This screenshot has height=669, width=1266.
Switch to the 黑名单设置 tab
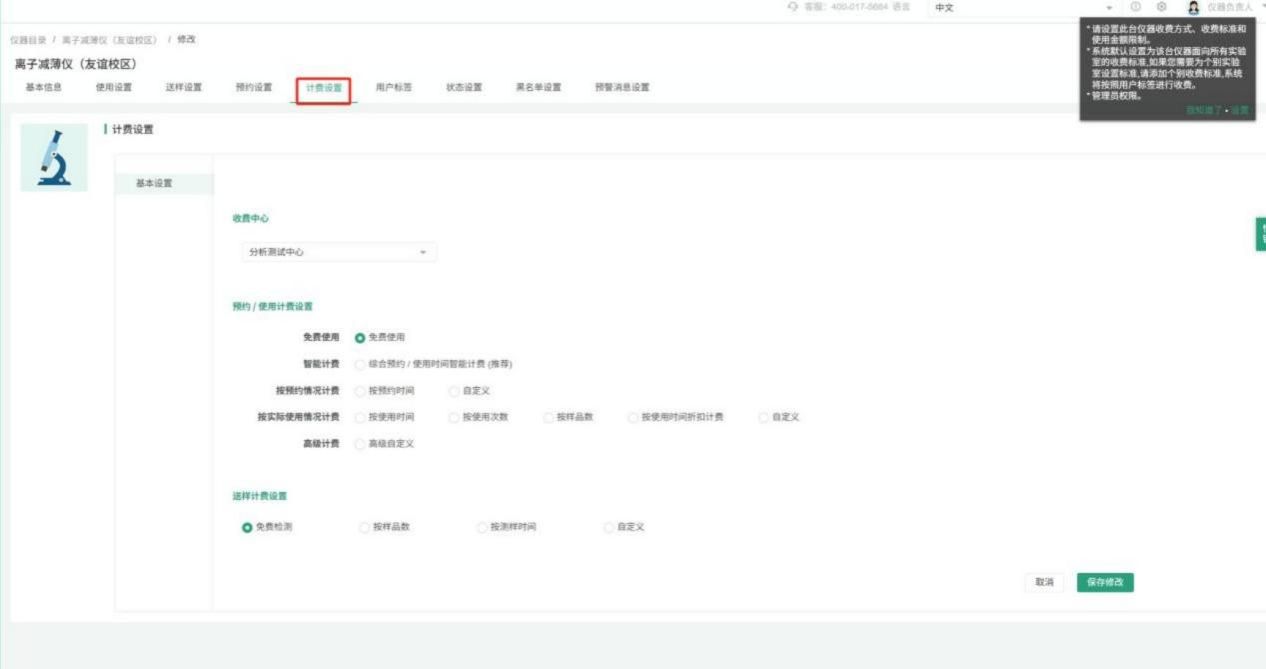coord(539,87)
